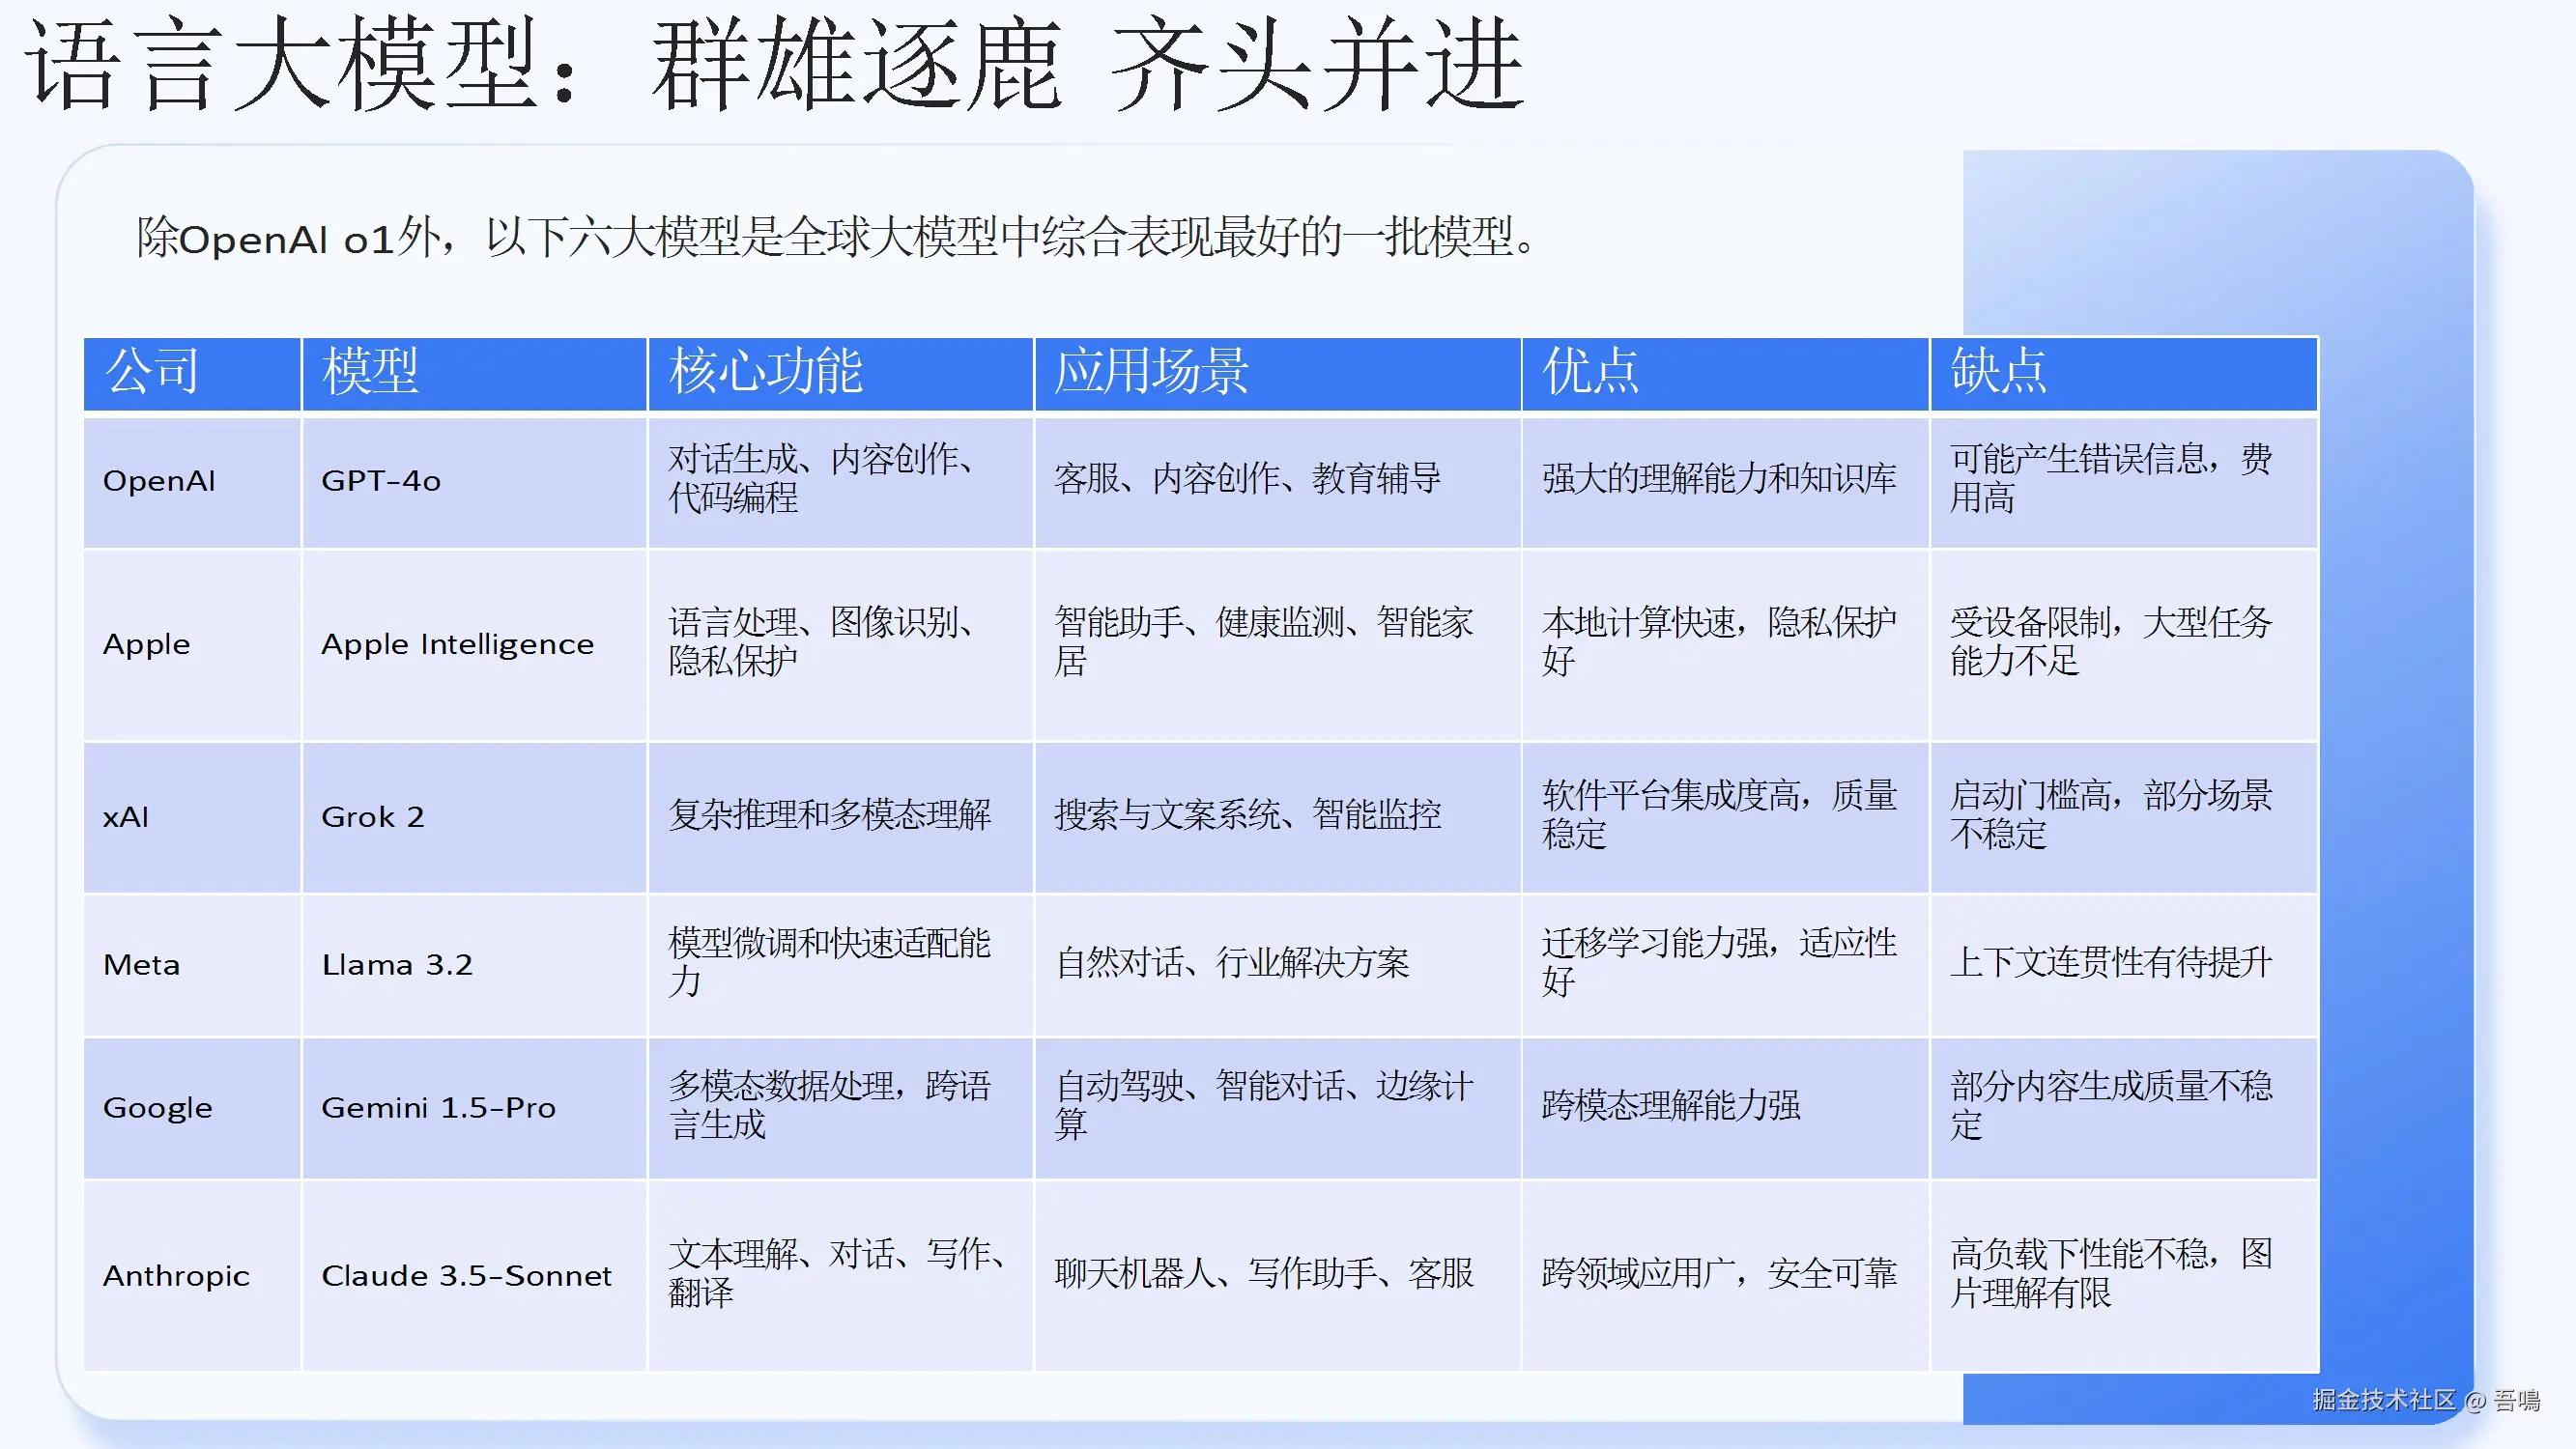
Task: Select the Claude 3.5-Sonnet cell
Action: (x=466, y=1276)
